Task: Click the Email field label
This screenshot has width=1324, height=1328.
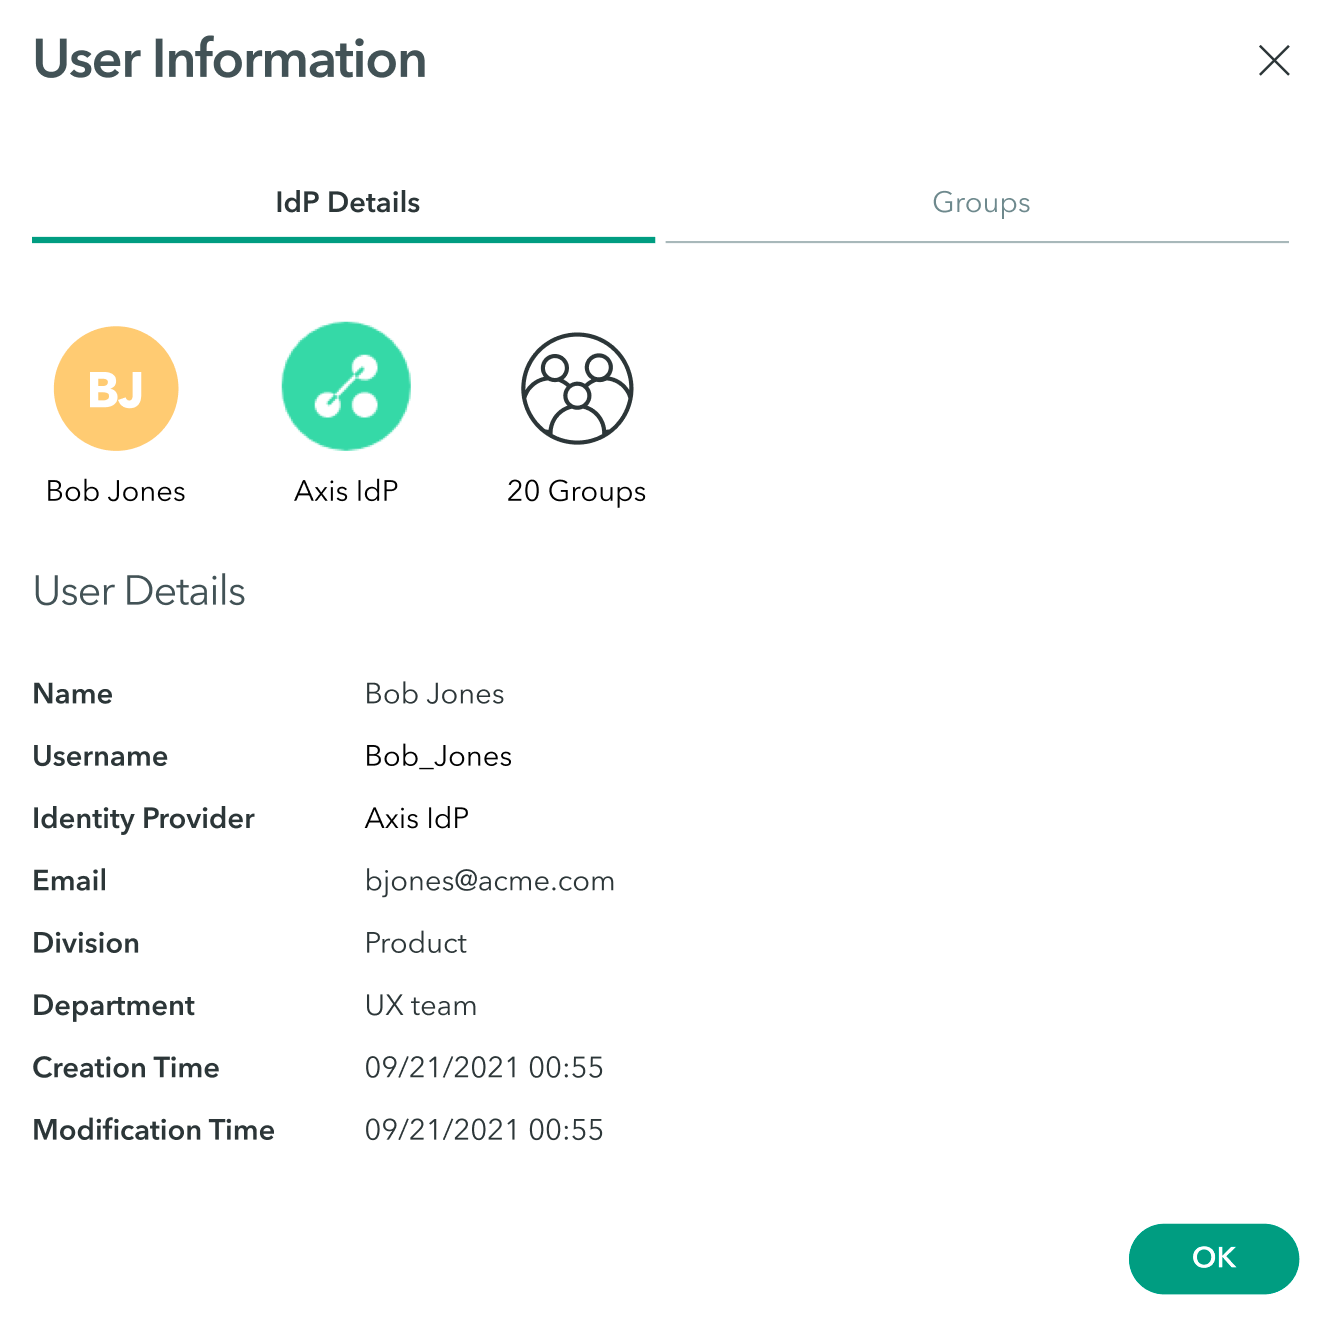Action: pyautogui.click(x=70, y=881)
